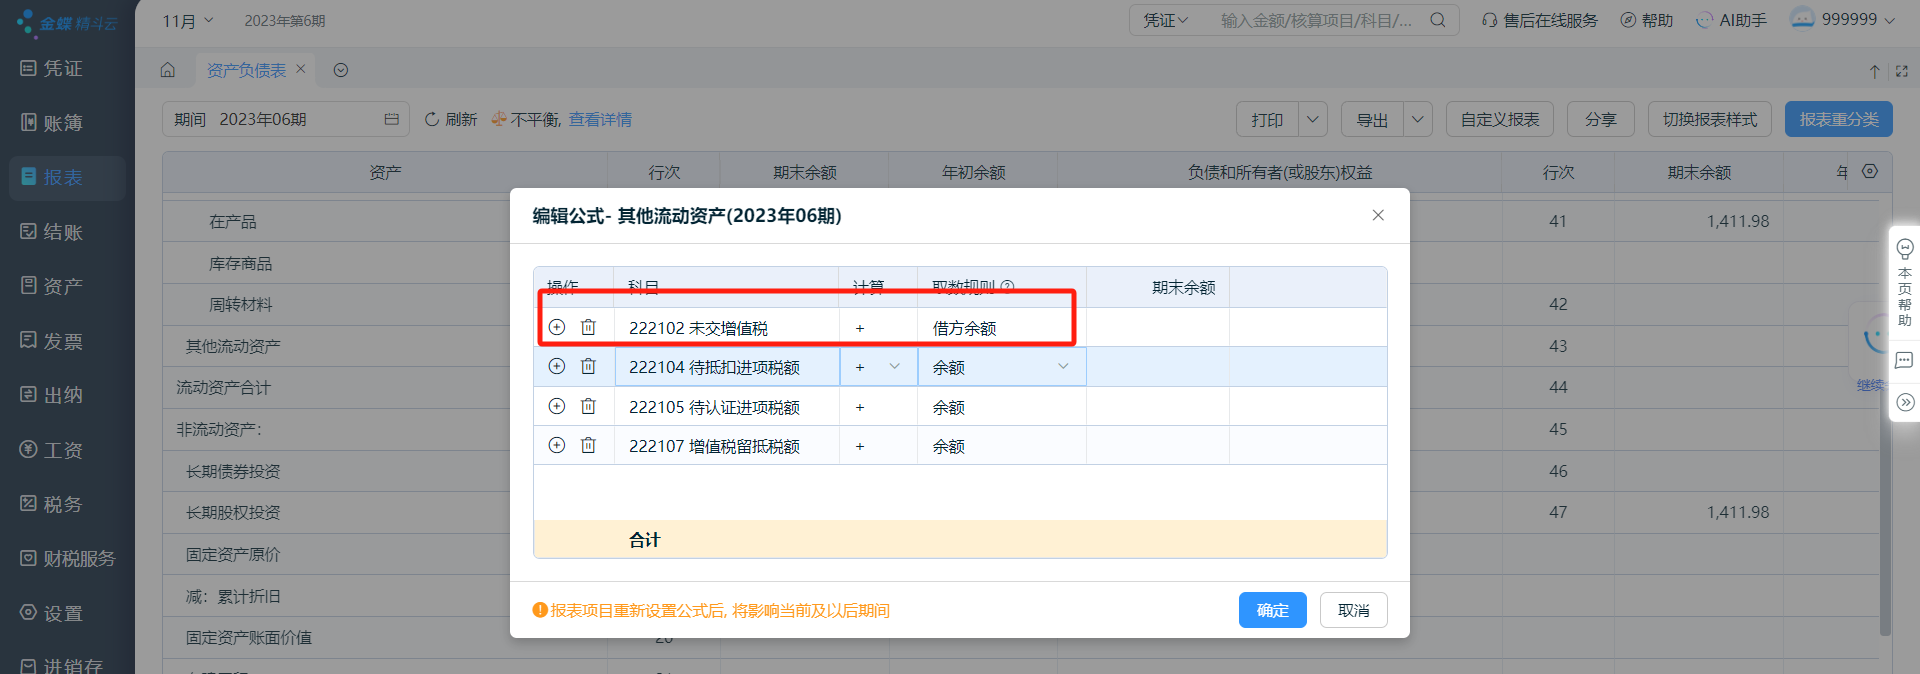Add a row below 222105 待认证进项税额
The width and height of the screenshot is (1920, 674).
coord(557,407)
